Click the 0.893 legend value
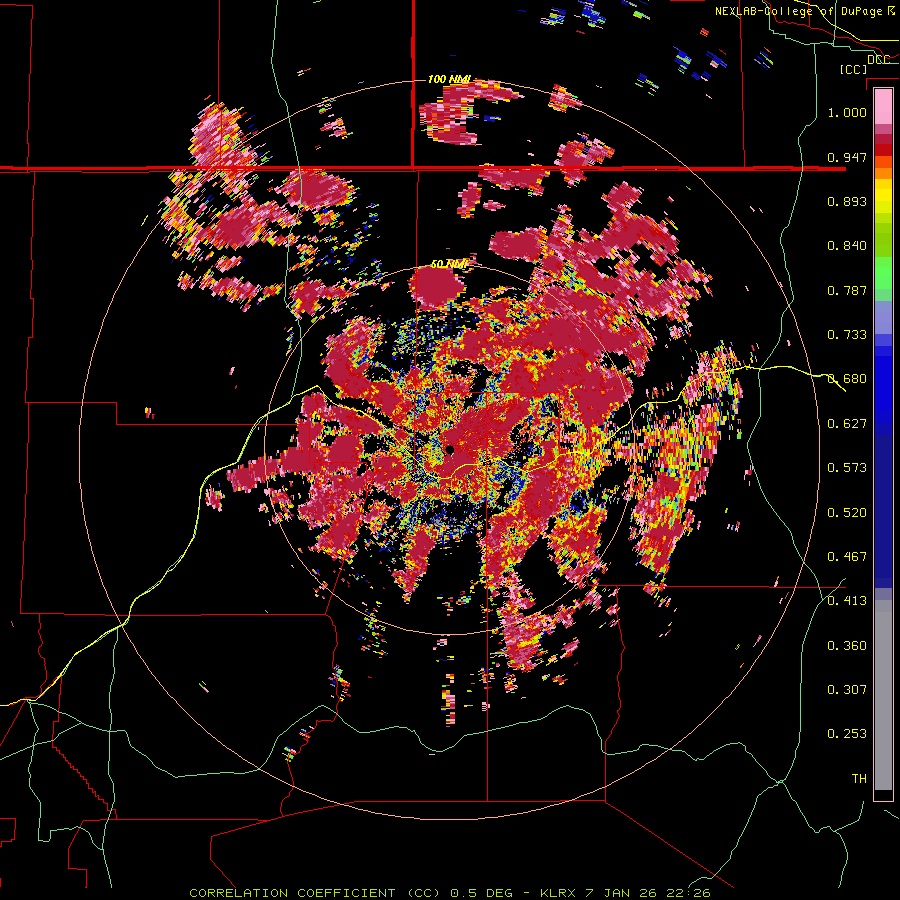 847,201
